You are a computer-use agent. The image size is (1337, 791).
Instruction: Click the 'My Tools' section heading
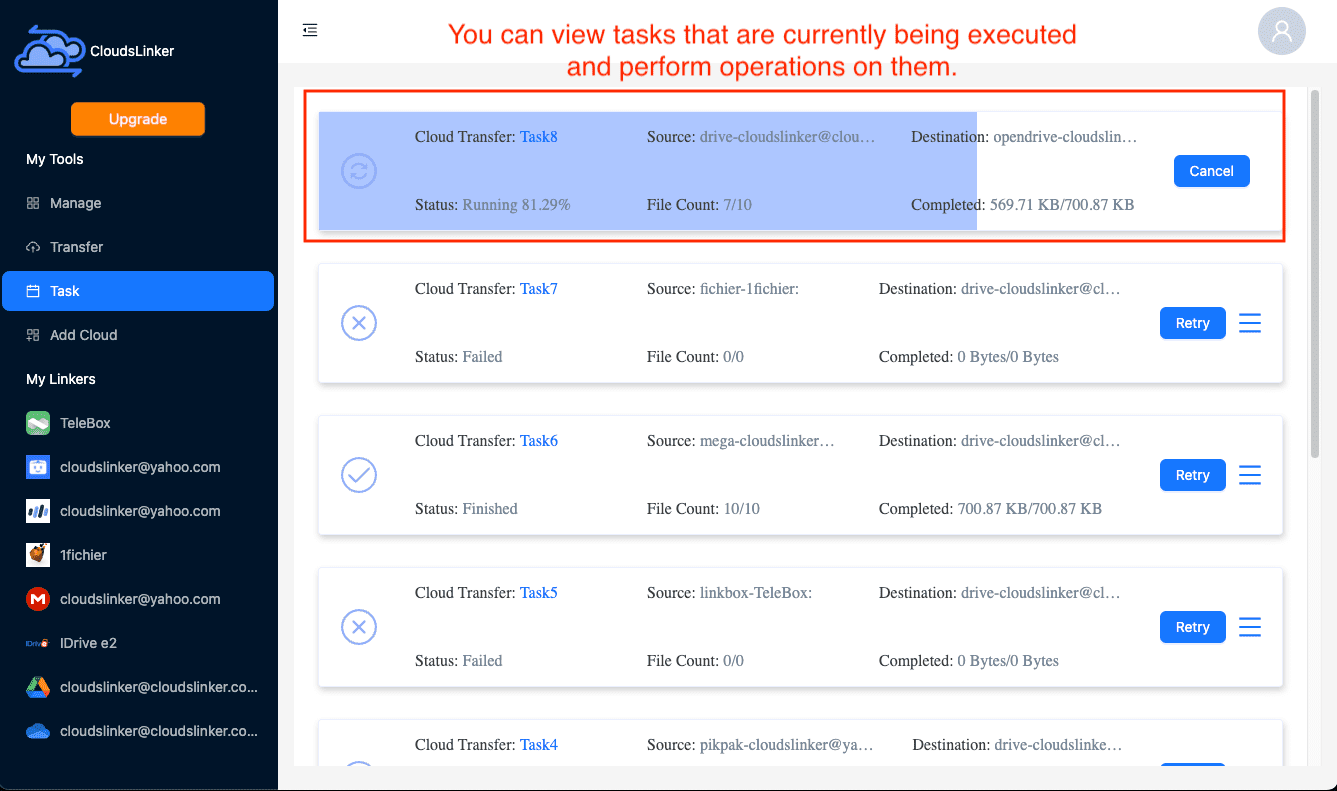click(x=55, y=159)
